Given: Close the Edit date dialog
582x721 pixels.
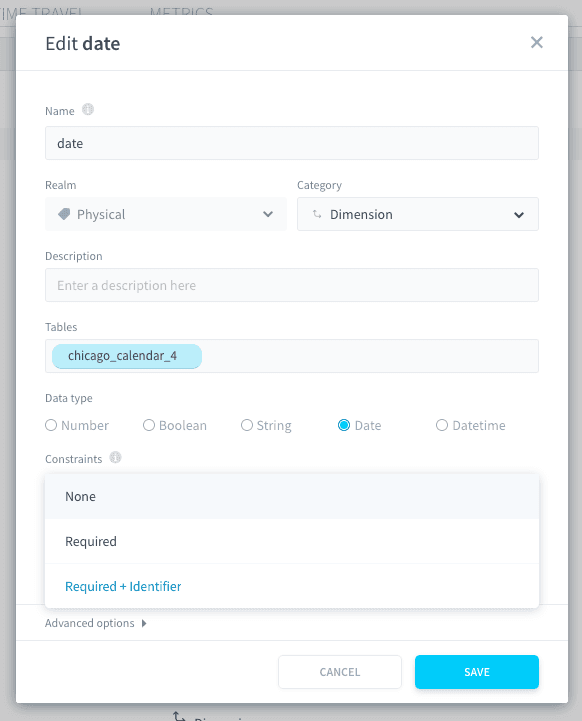Looking at the screenshot, I should click(536, 42).
